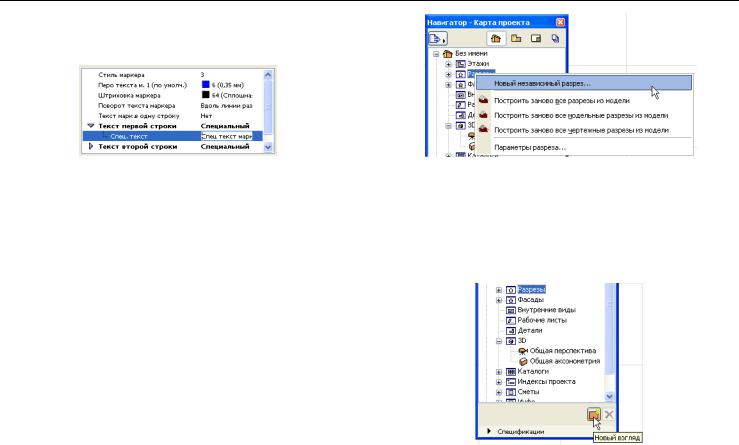Select the Сметы tree item
Image resolution: width=739 pixels, height=445 pixels.
[x=528, y=392]
